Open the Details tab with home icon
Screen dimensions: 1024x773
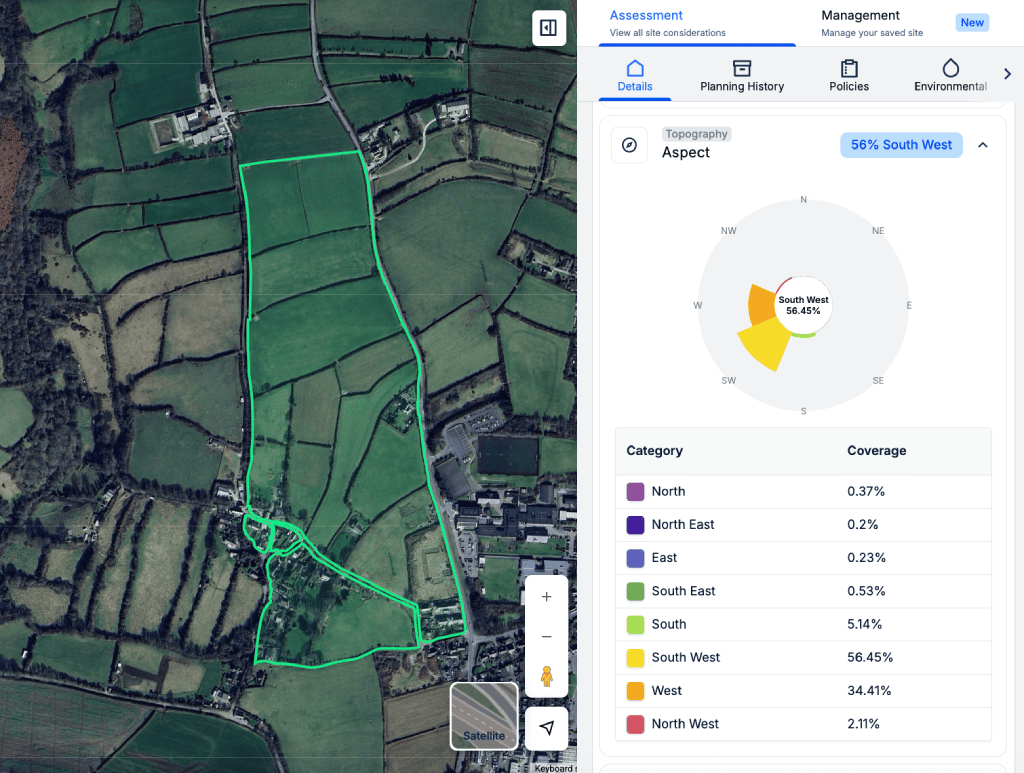click(x=634, y=76)
